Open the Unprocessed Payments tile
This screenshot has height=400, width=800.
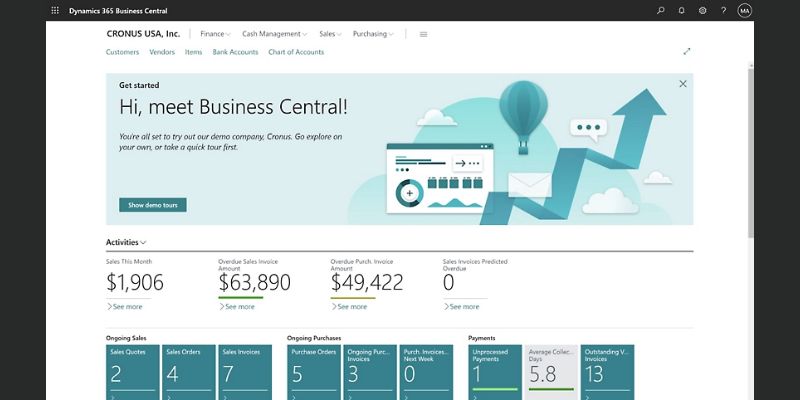[495, 372]
